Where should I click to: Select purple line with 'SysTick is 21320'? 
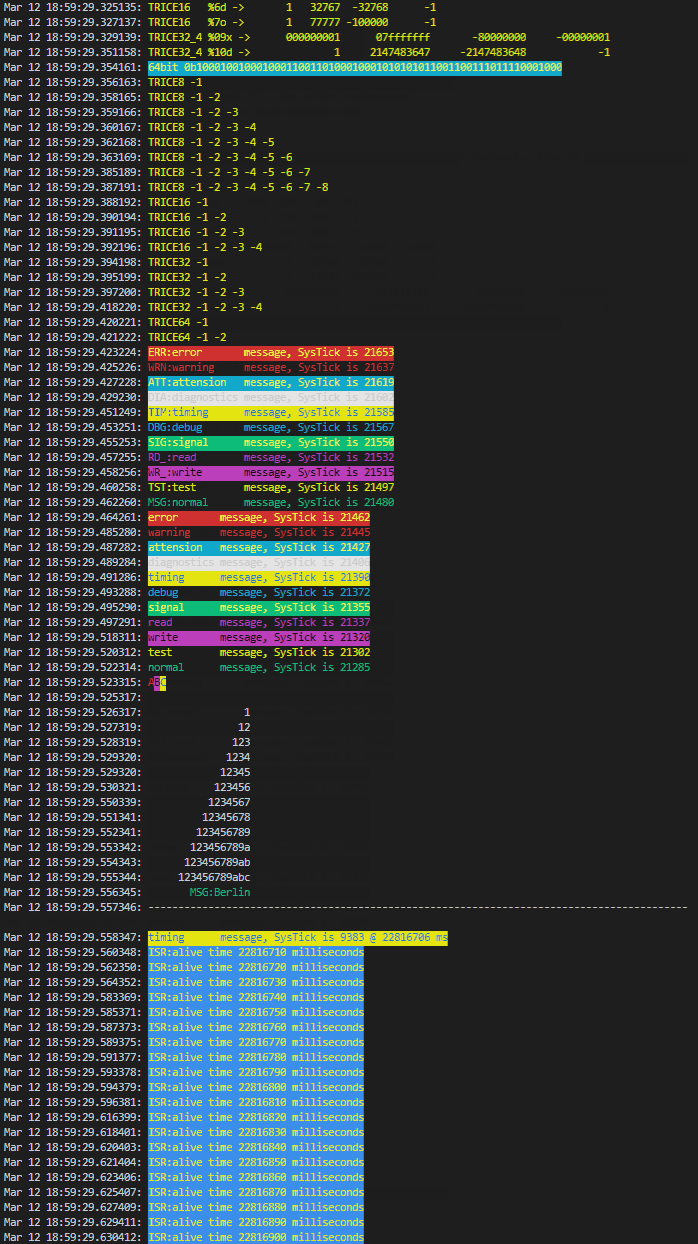pyautogui.click(x=259, y=637)
